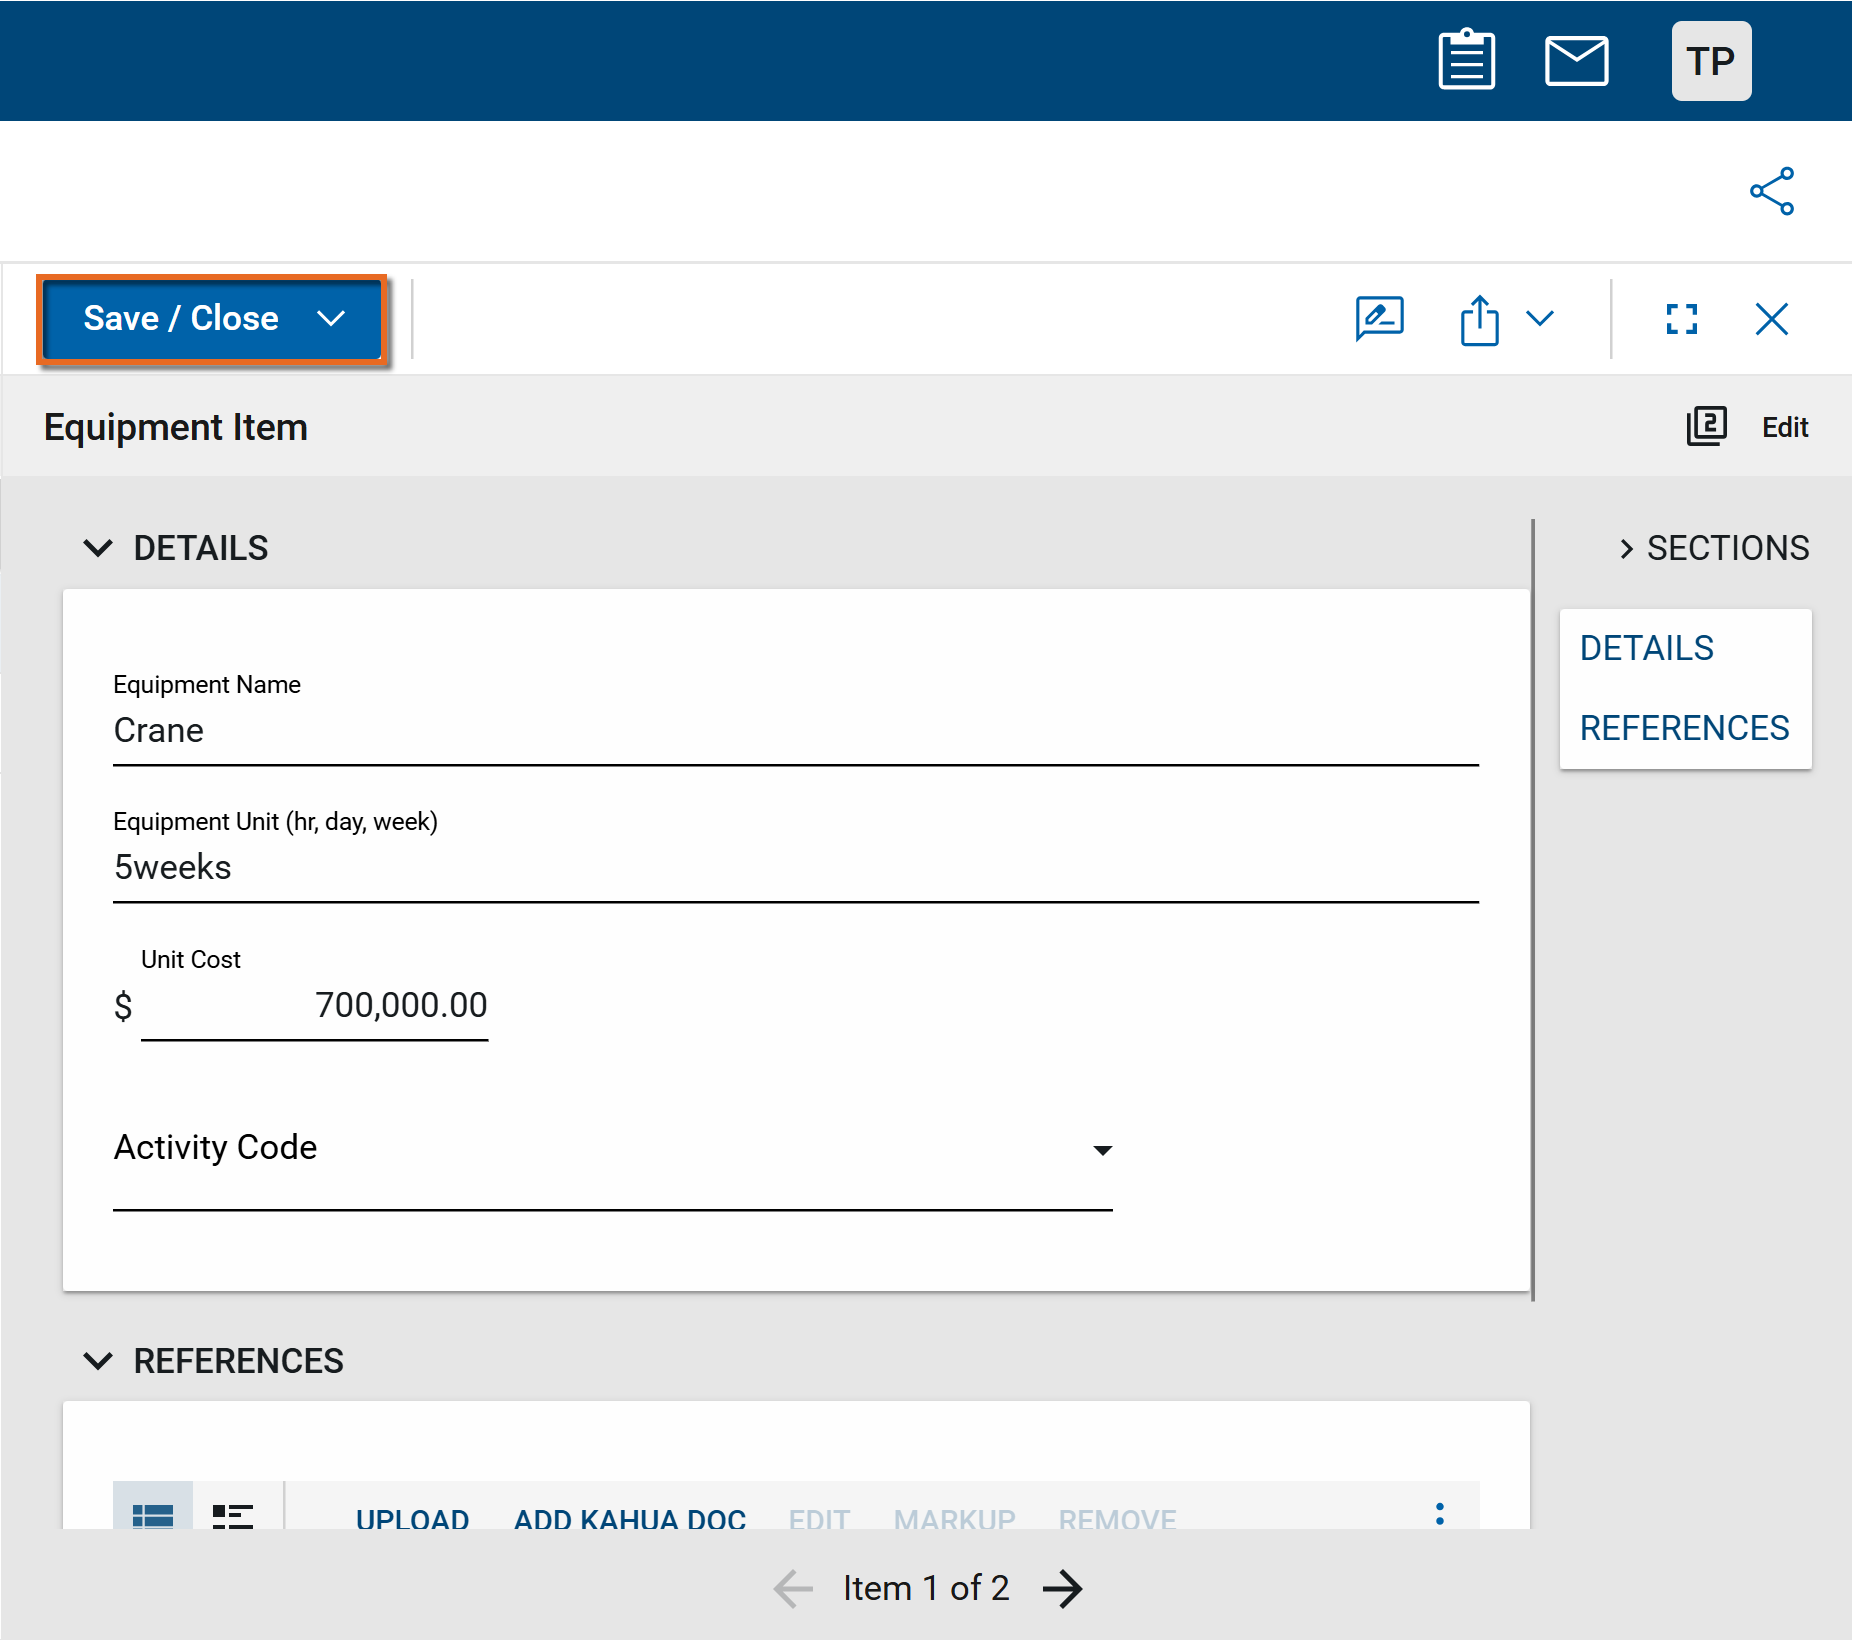Click the Equipment Name field

click(x=795, y=731)
